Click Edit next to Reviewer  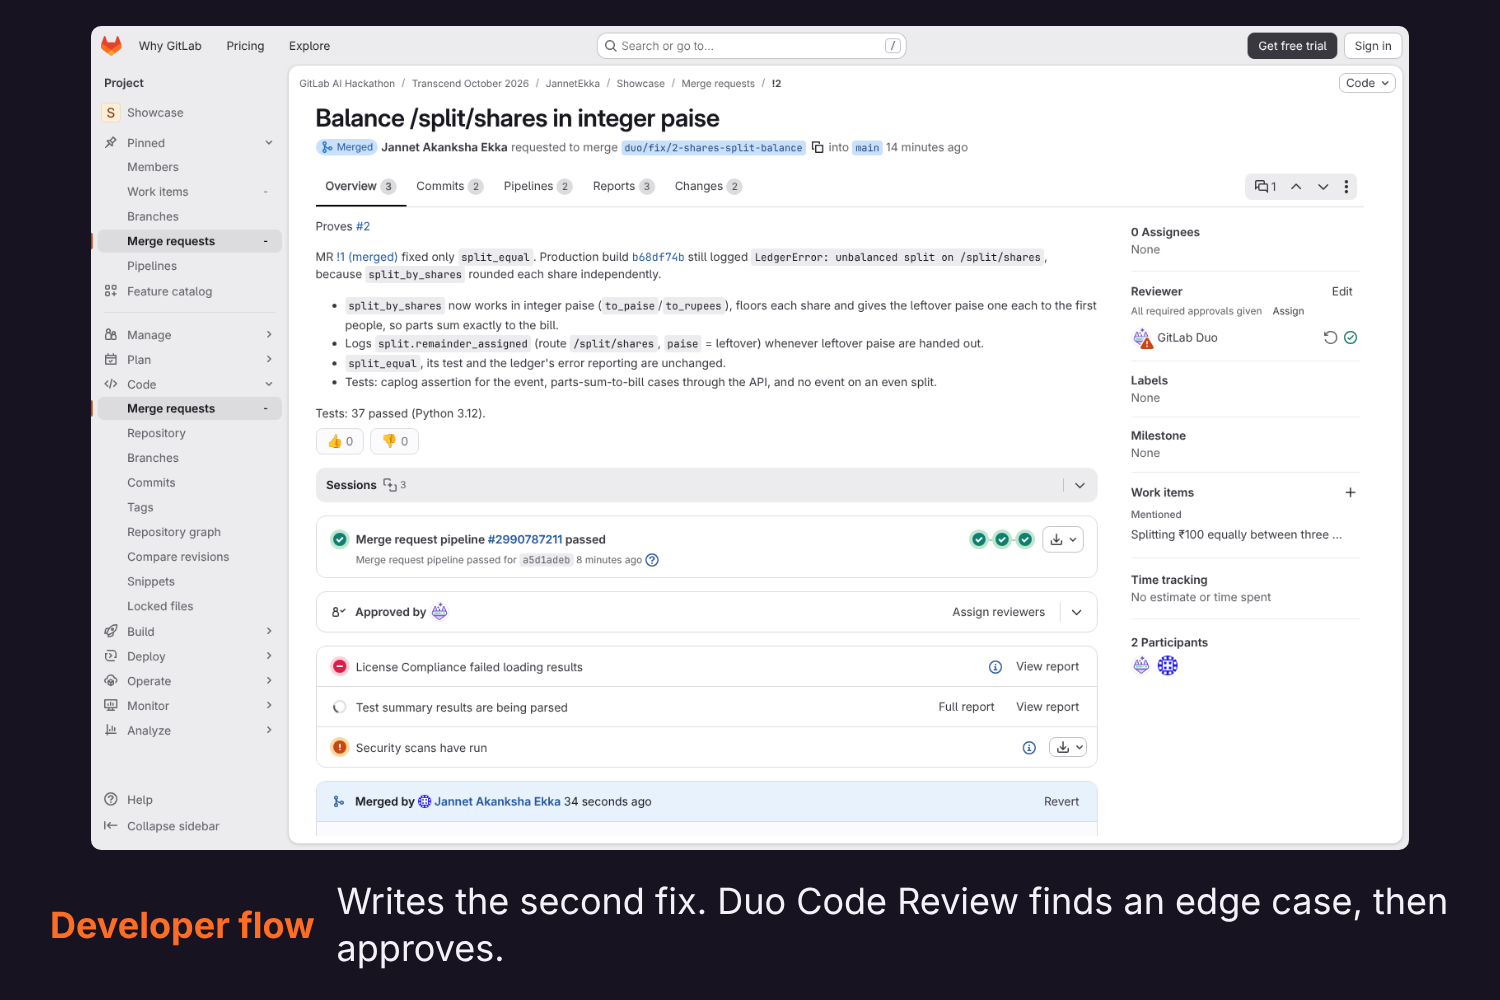tap(1342, 292)
